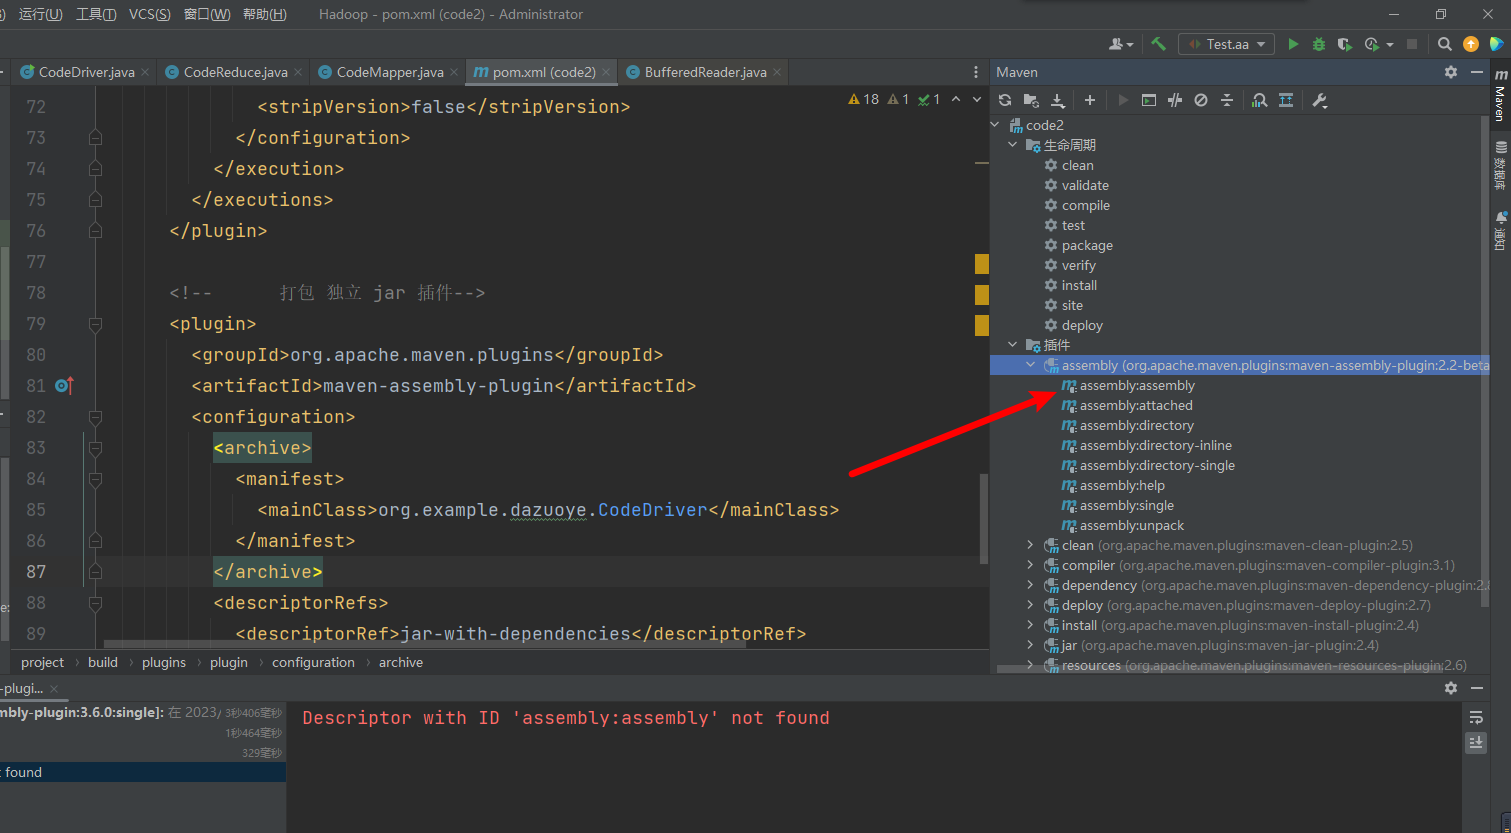
Task: Switch to BufferedReader.java tab
Action: (706, 72)
